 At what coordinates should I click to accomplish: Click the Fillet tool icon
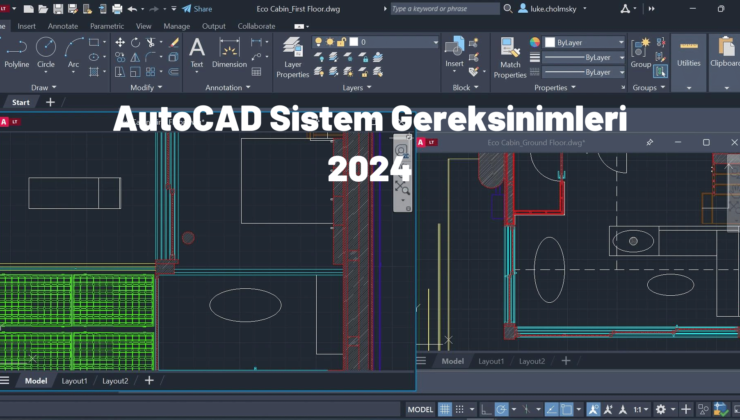pos(151,57)
